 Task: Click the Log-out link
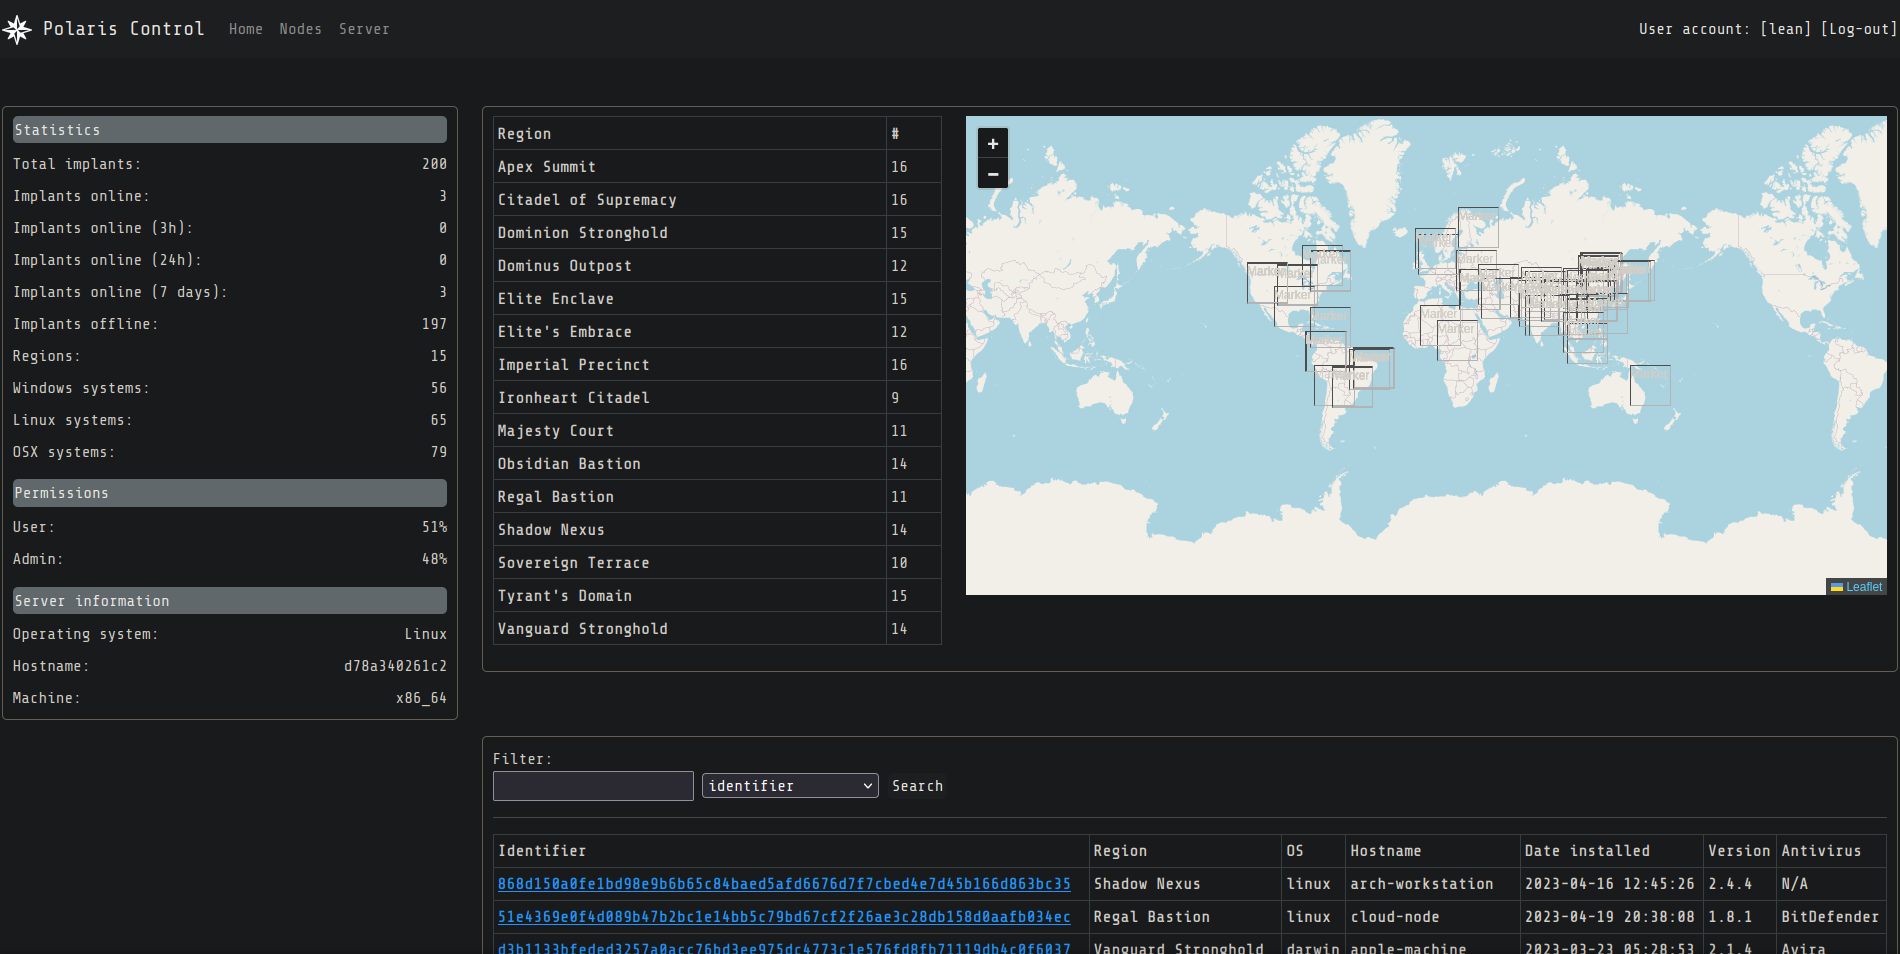(1858, 29)
